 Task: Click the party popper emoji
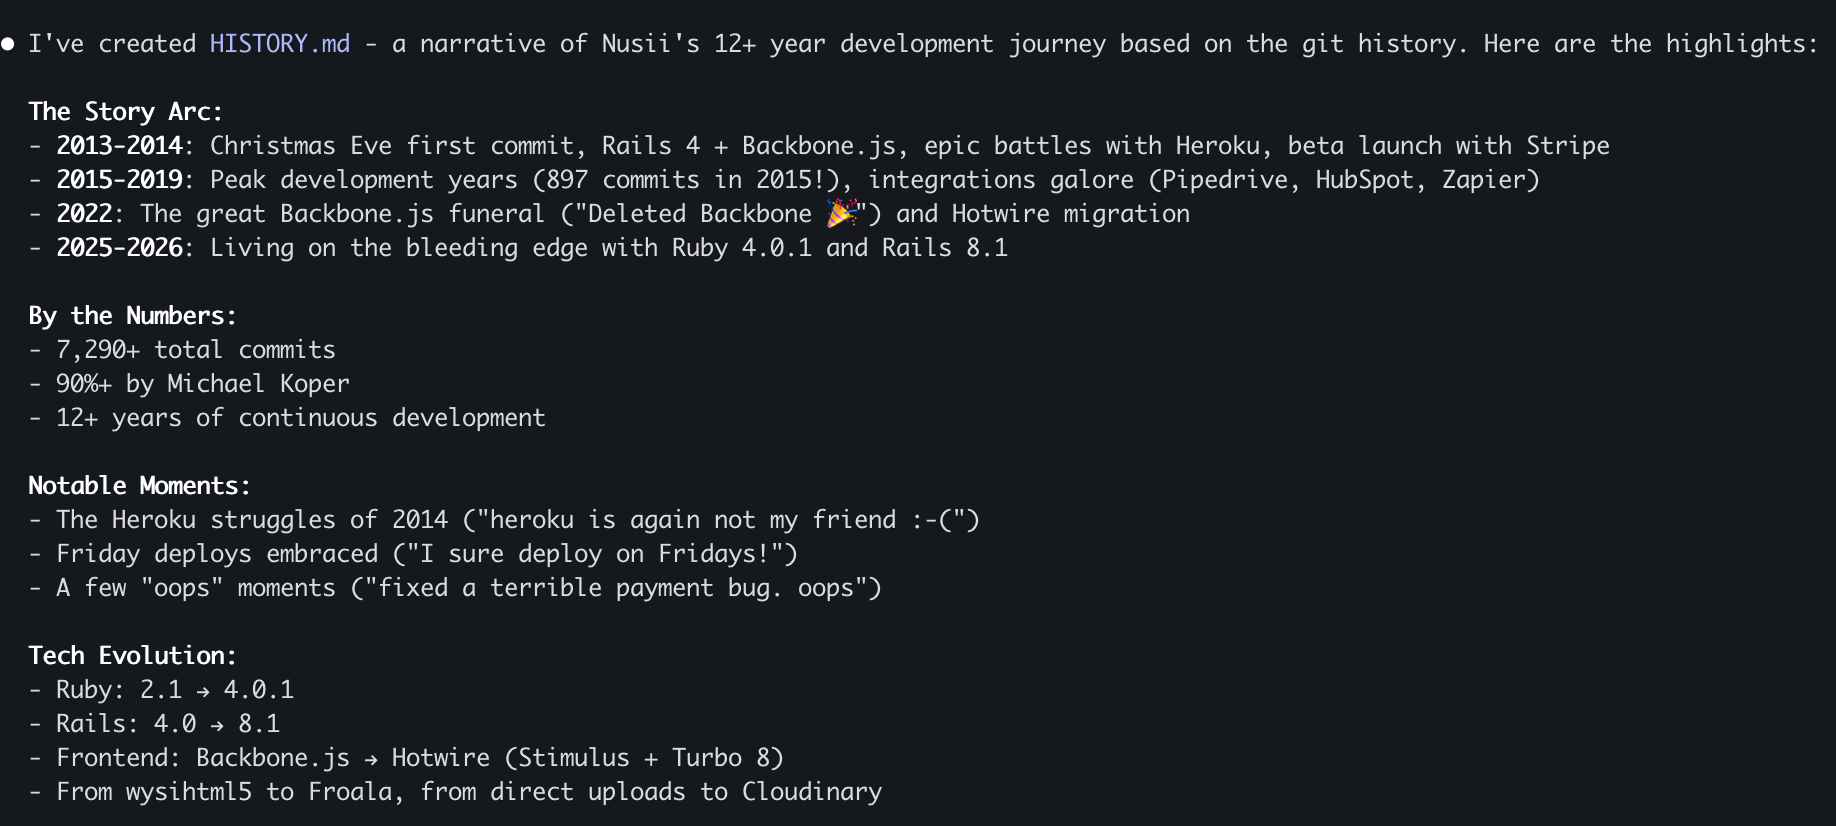[x=841, y=213]
